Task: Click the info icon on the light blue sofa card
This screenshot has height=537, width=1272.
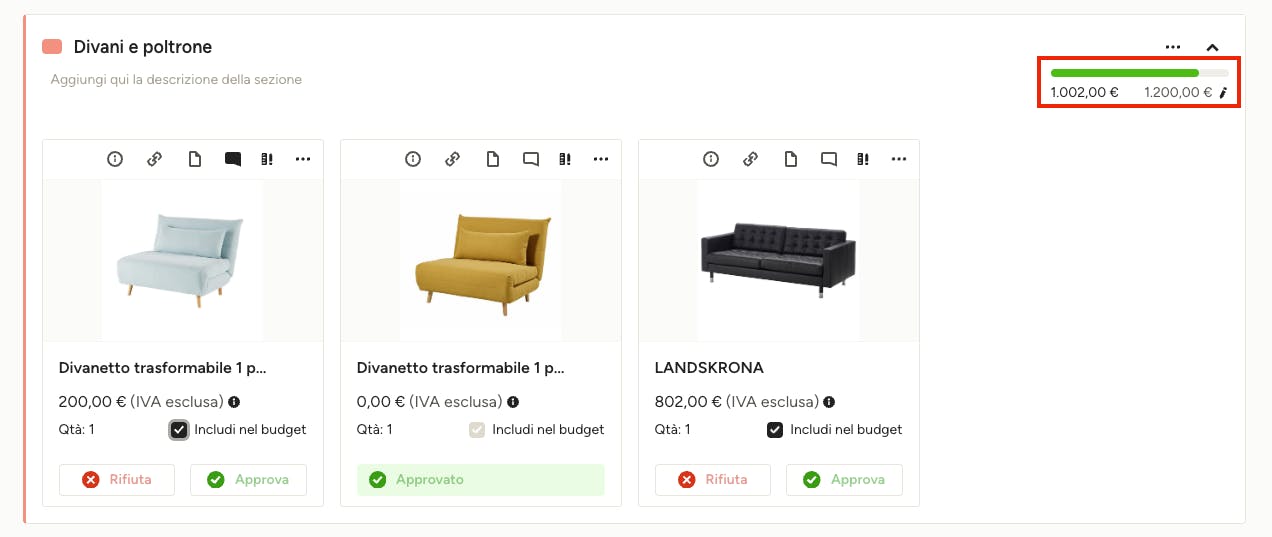Action: (x=115, y=159)
